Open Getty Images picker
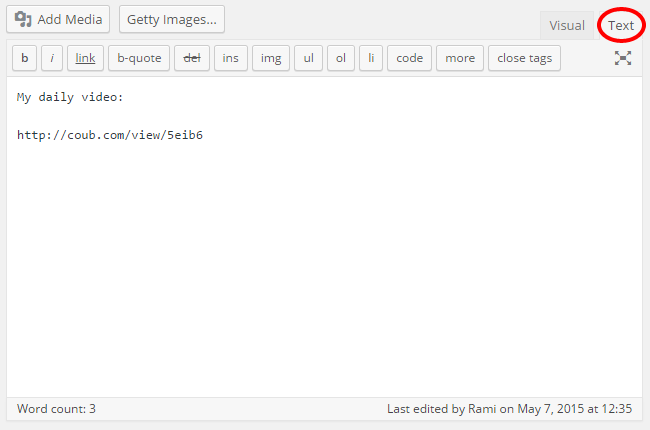The height and width of the screenshot is (430, 650). click(x=172, y=19)
